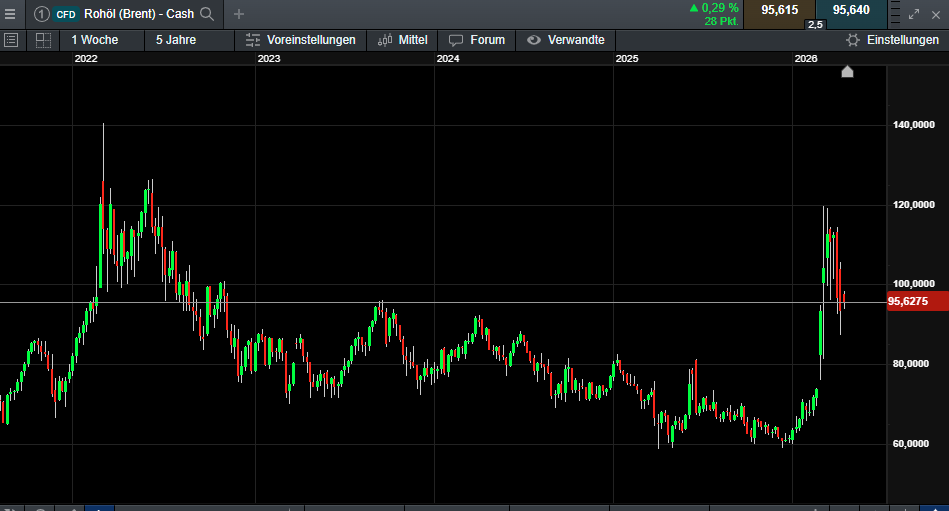Add a new chart tab with plus
This screenshot has height=511, width=949.
(x=239, y=14)
